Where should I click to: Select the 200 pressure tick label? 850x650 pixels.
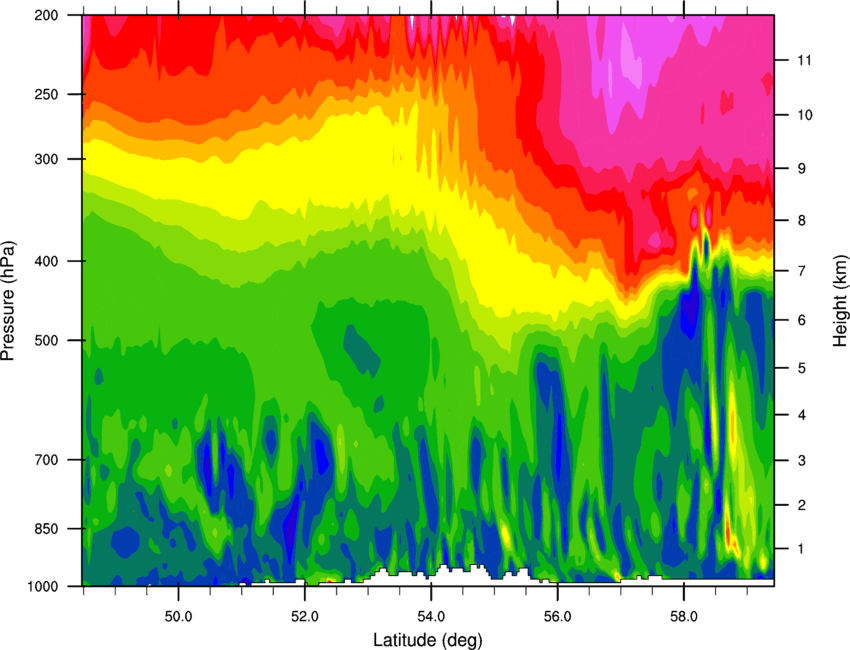[x=47, y=16]
